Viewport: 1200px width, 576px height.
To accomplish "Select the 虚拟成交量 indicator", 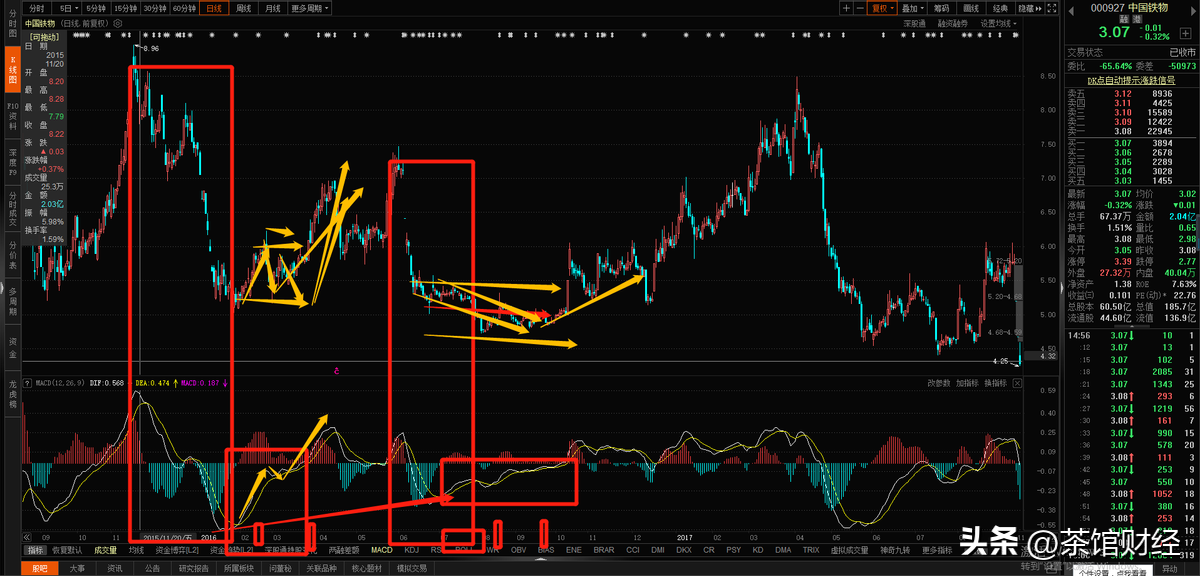I will click(850, 550).
